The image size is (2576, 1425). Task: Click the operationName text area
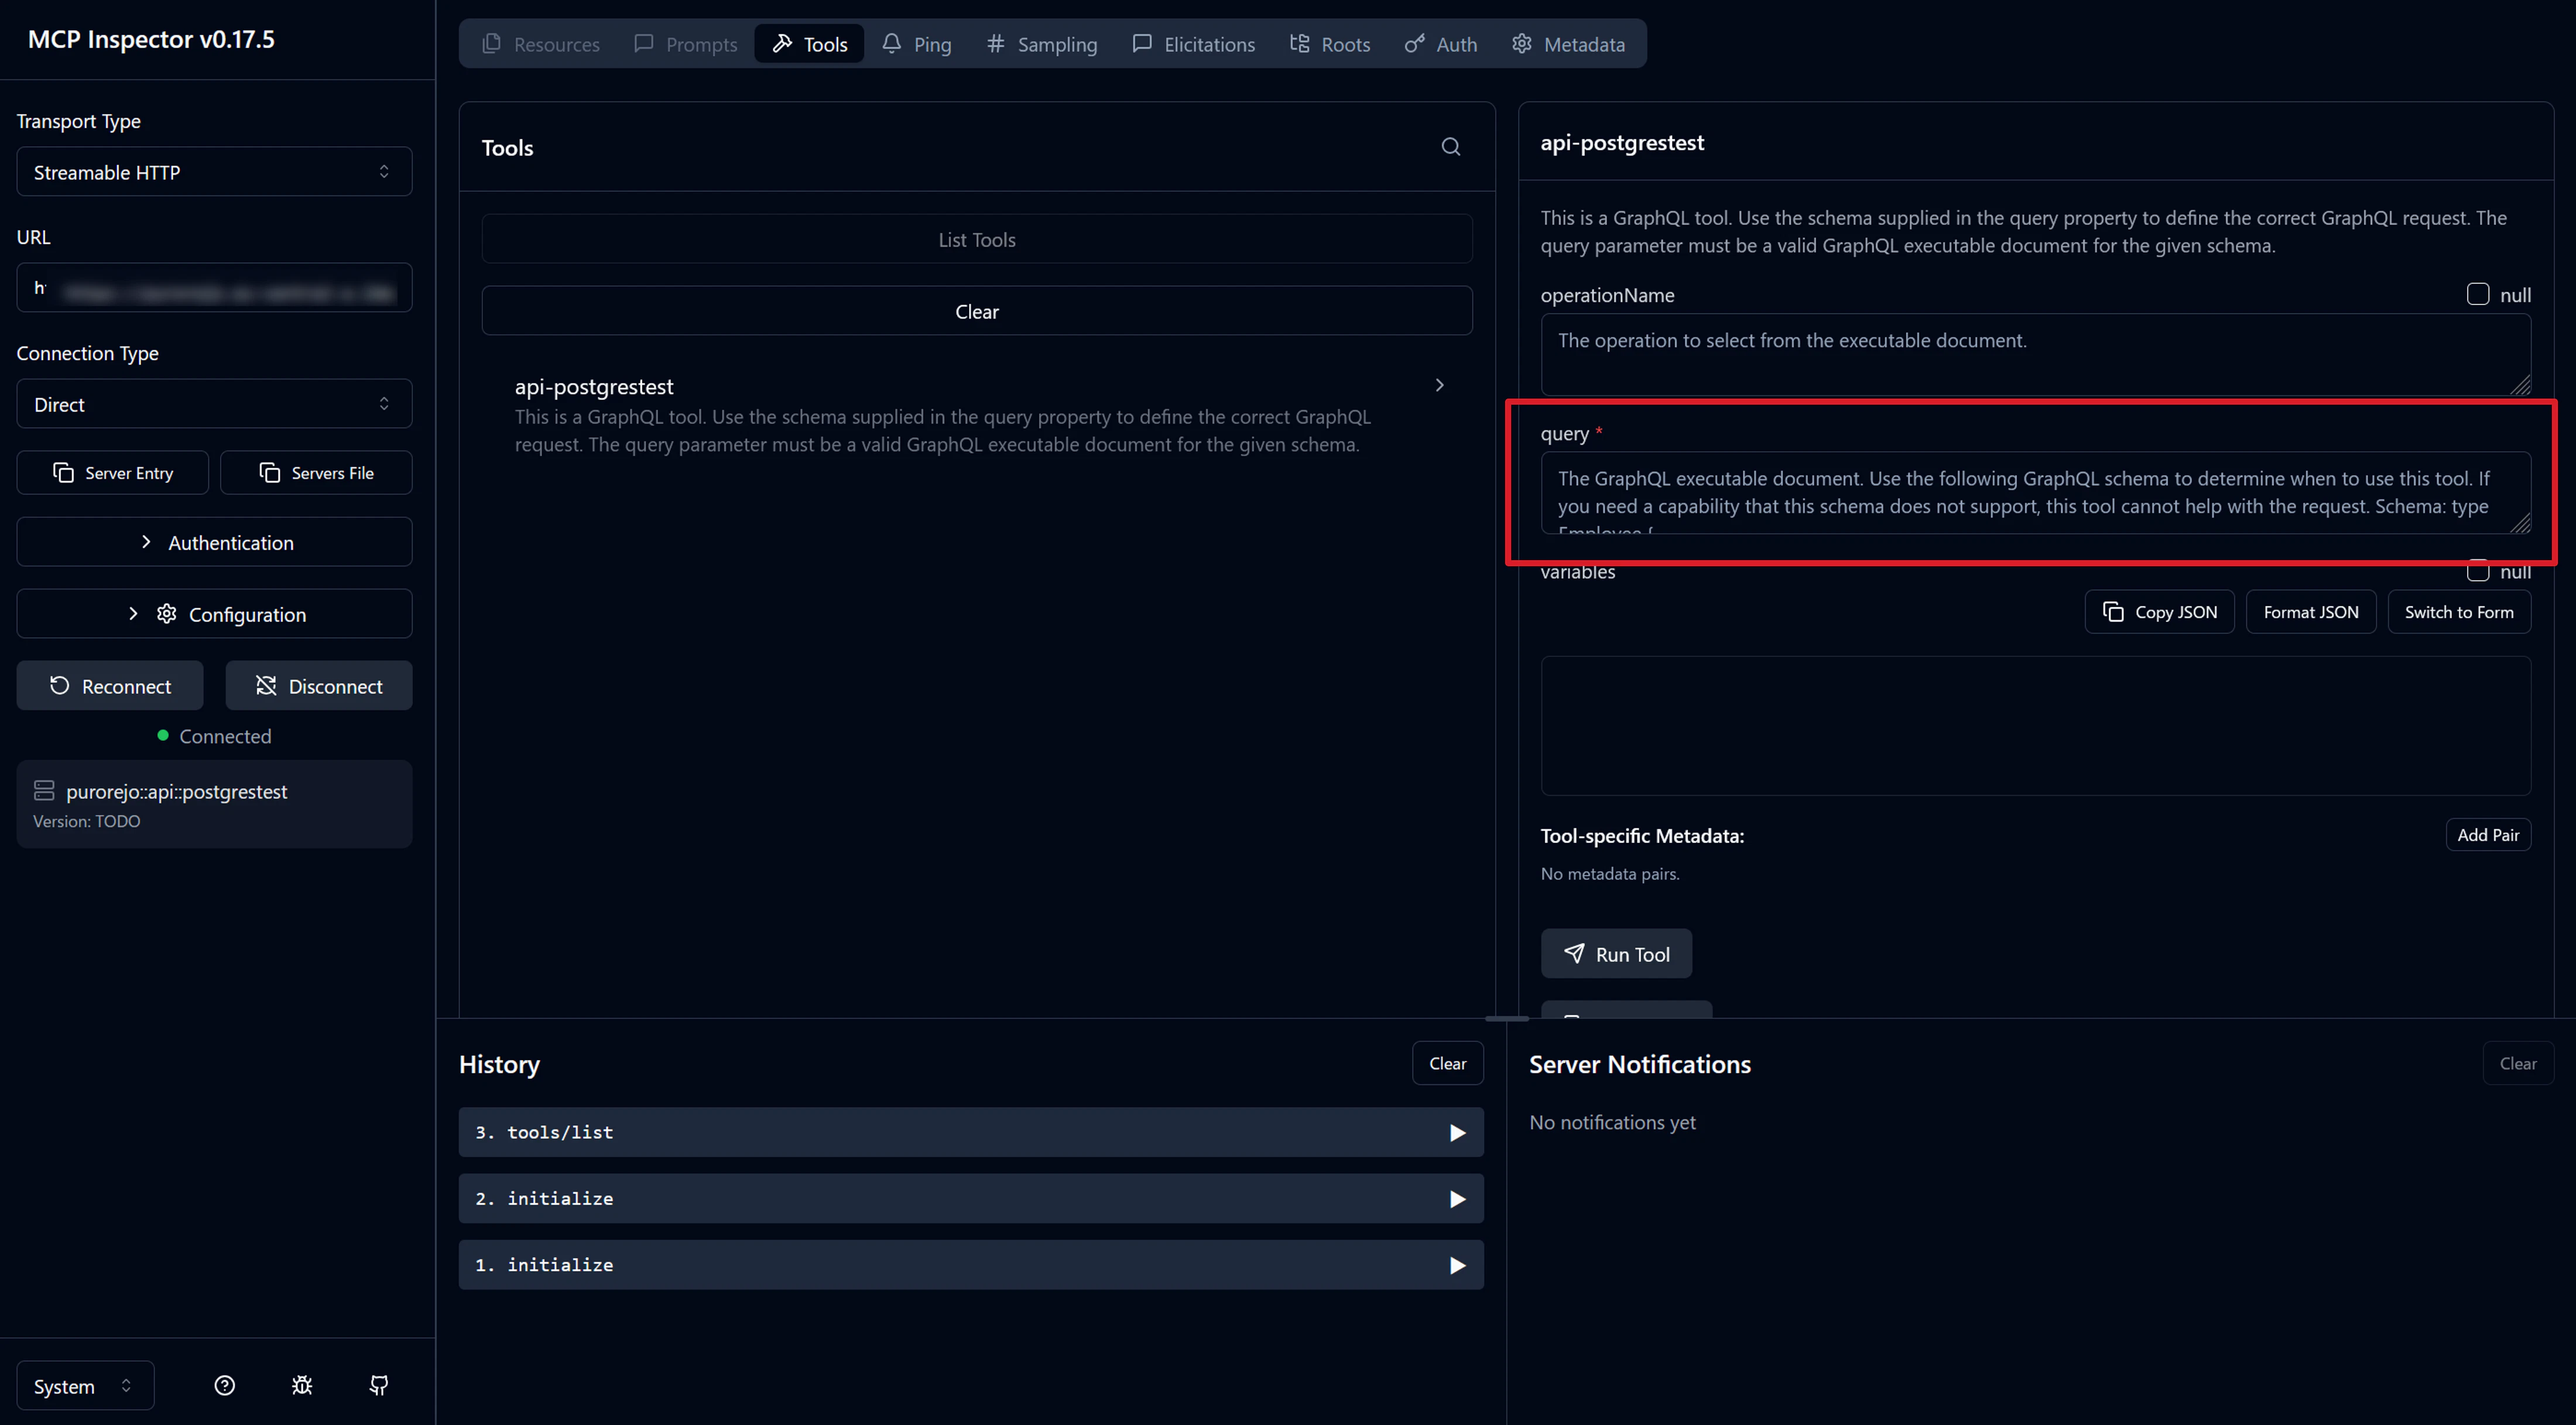pyautogui.click(x=2035, y=355)
